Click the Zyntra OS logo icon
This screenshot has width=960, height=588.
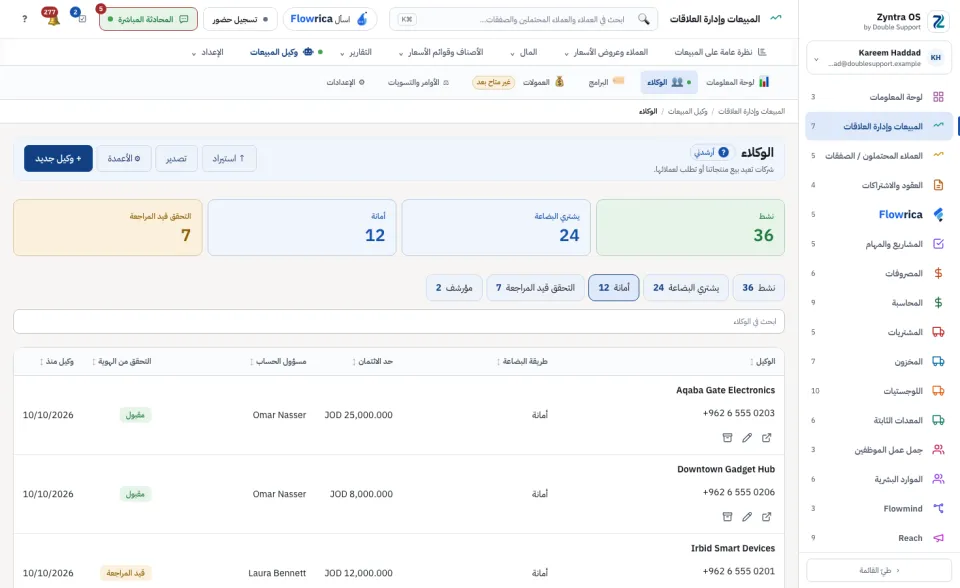[938, 21]
